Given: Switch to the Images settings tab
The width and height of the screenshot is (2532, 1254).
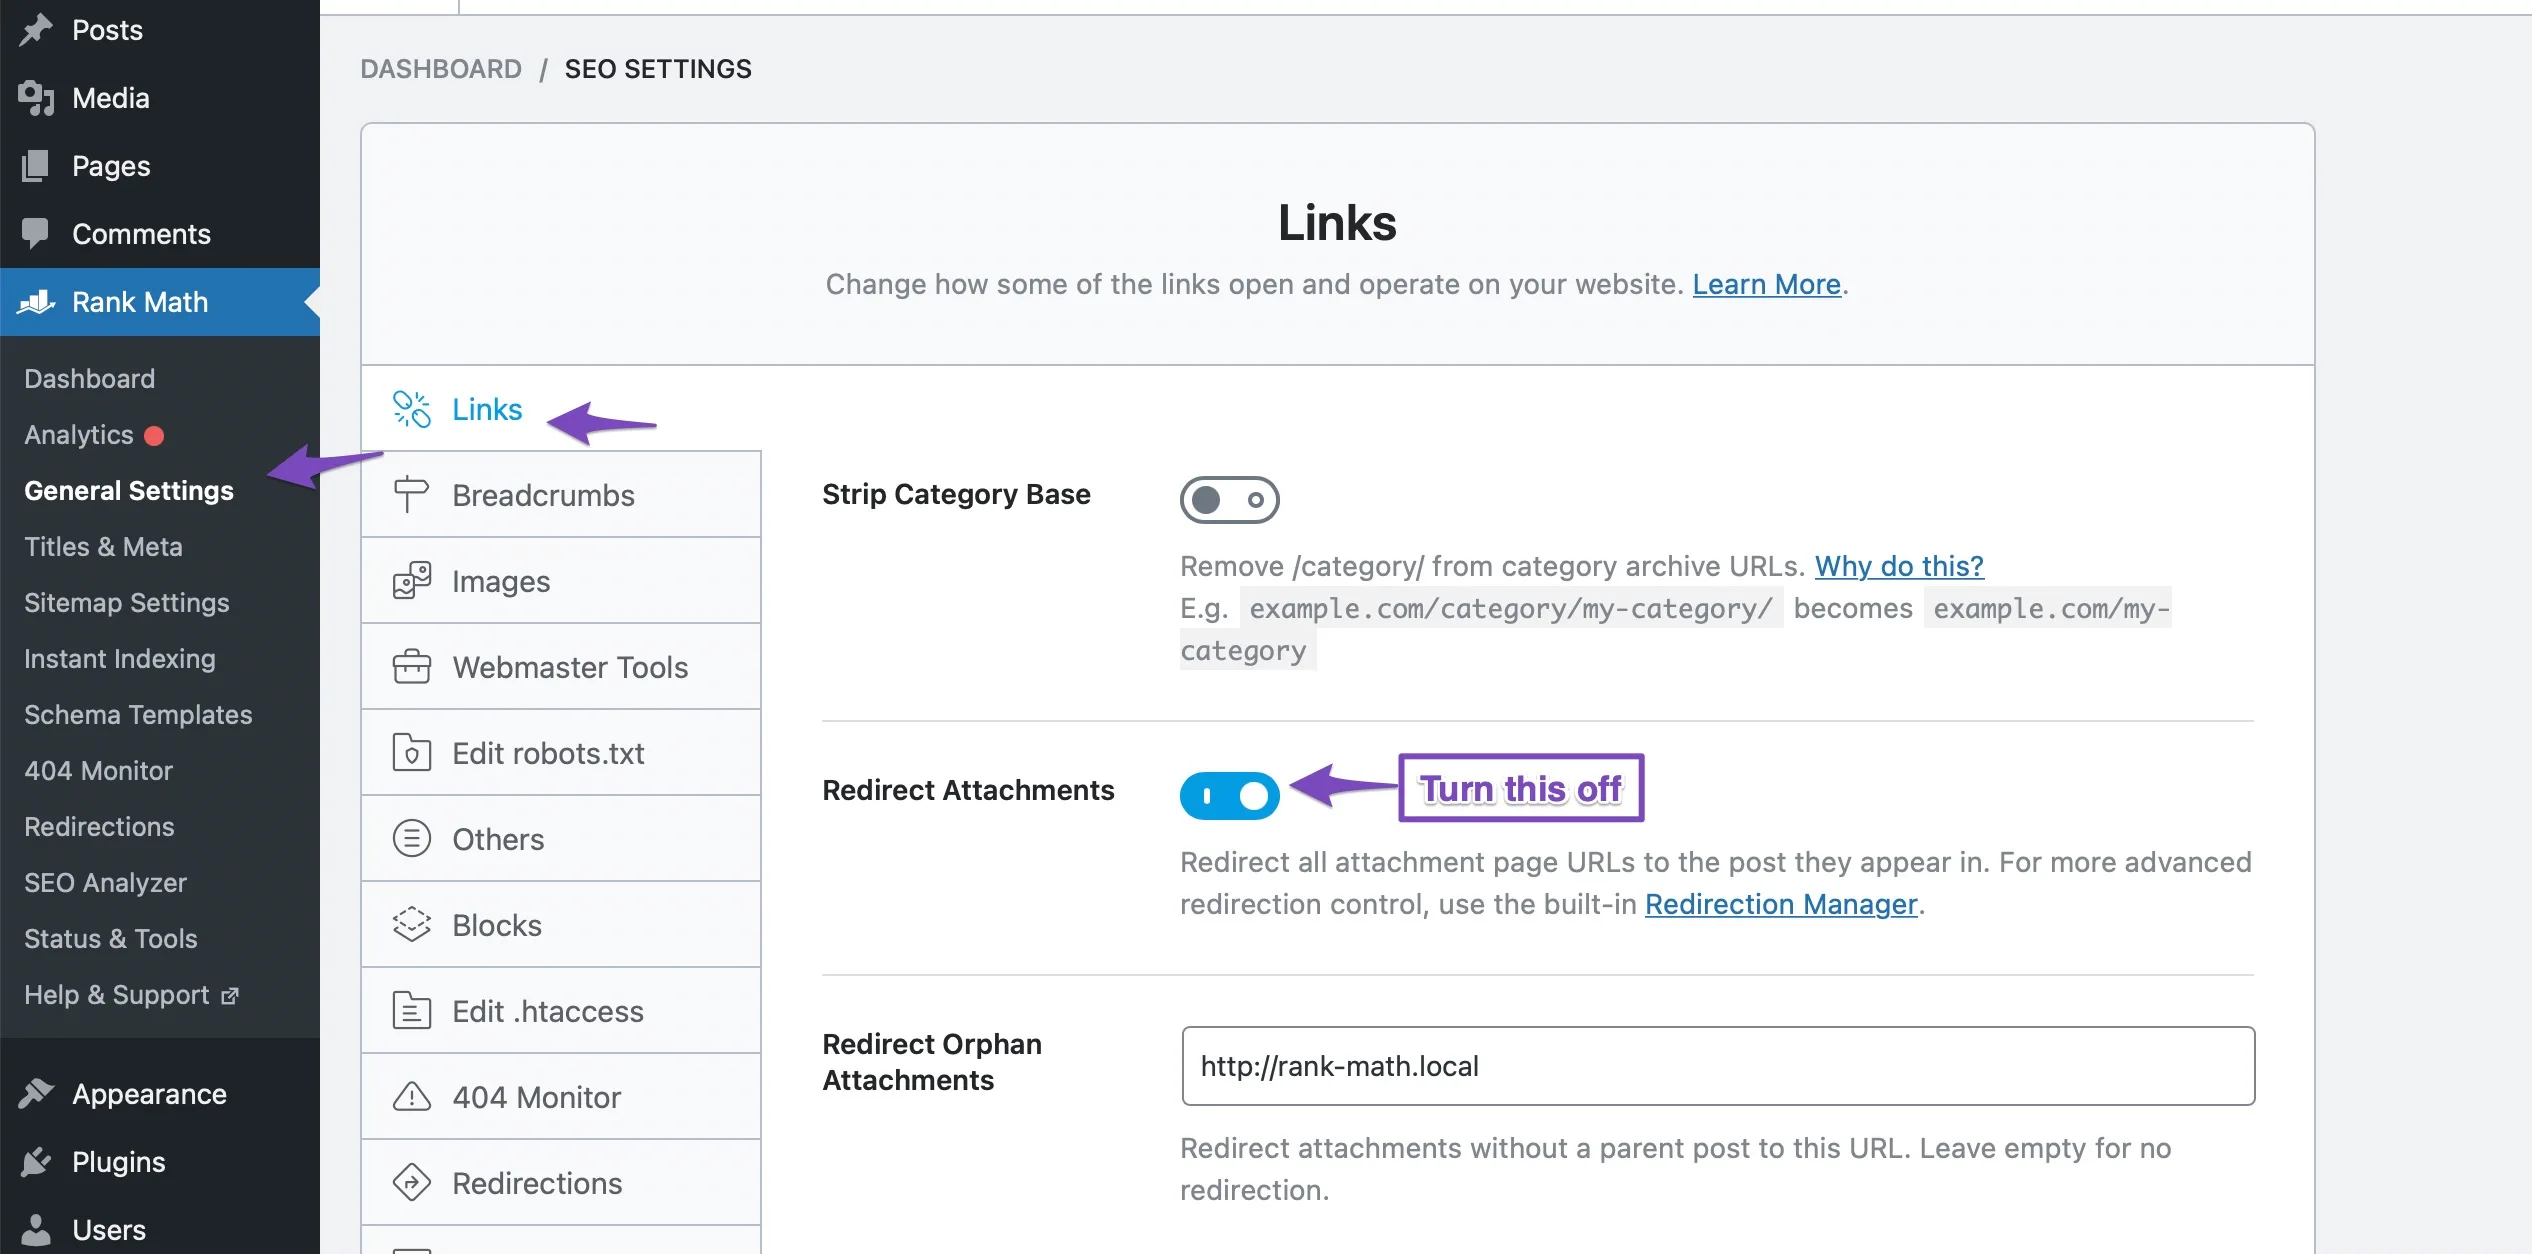Looking at the screenshot, I should pos(561,581).
